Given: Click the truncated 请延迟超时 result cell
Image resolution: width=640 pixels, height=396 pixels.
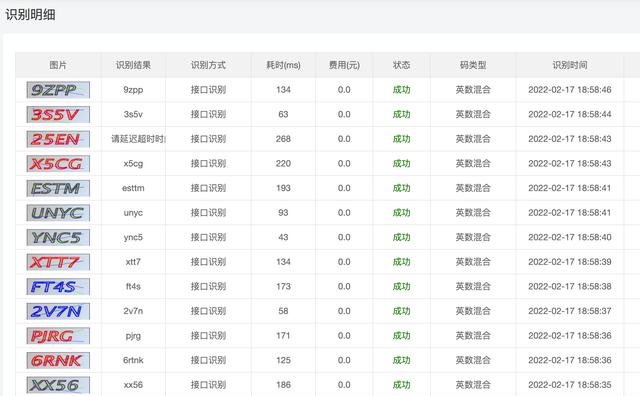Looking at the screenshot, I should [x=138, y=139].
